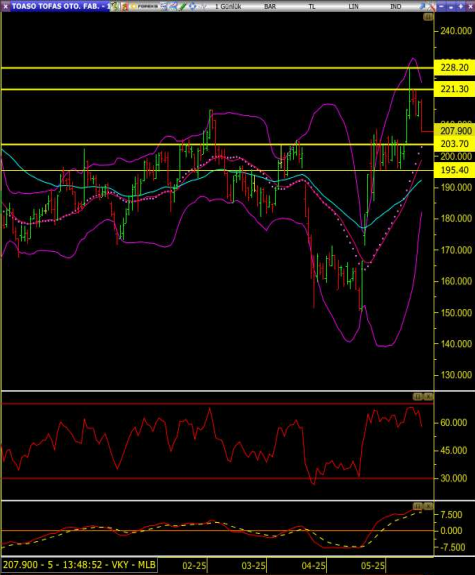Close the RSI indicator panel
Screen dimensions: 475x575
pyautogui.click(x=428, y=396)
